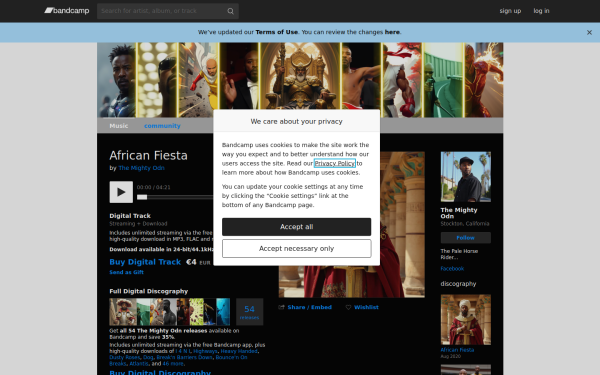Click the Wishlist heart icon
This screenshot has height=375, width=600.
click(348, 307)
